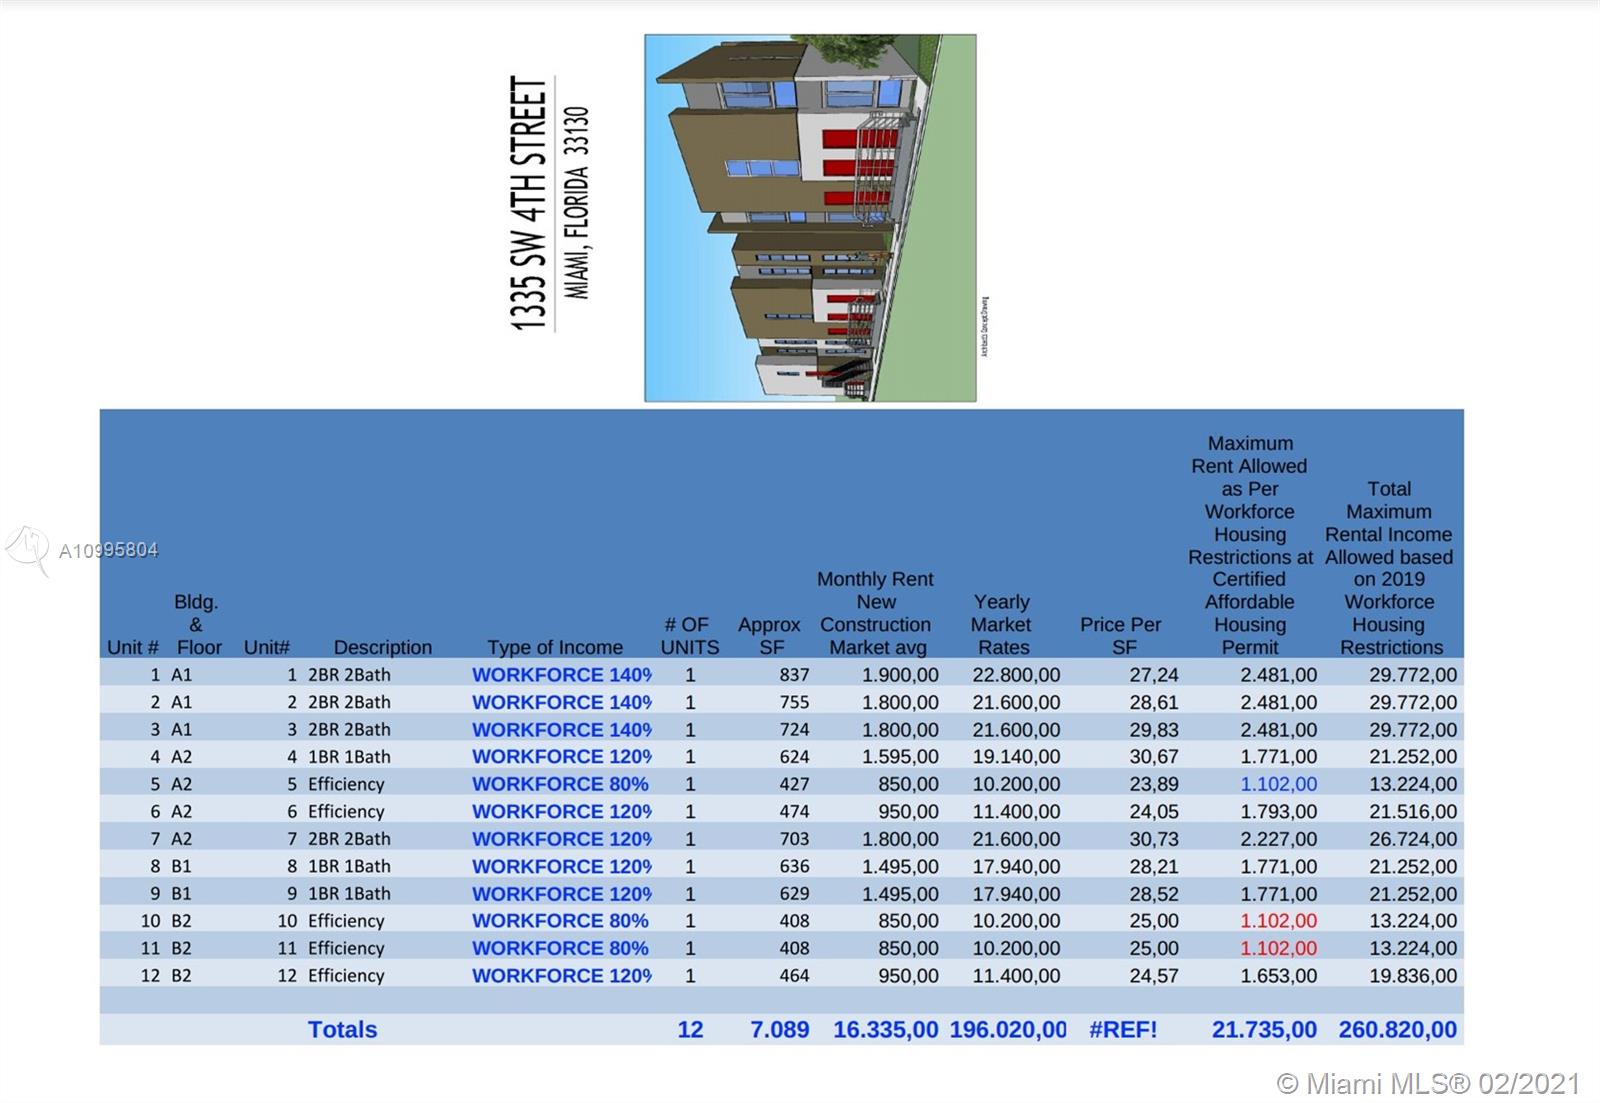Click price per SF value 24,57

tap(1154, 975)
